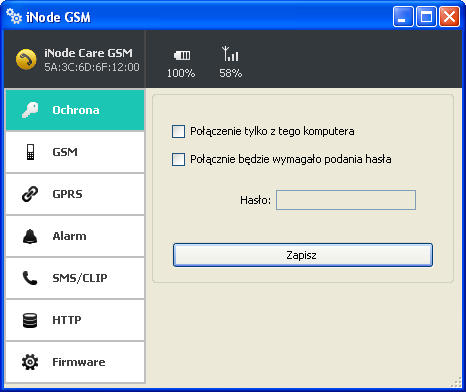
Task: Toggle 'Połącznie będzie wymagało podania hasła' checkbox
Action: 178,159
